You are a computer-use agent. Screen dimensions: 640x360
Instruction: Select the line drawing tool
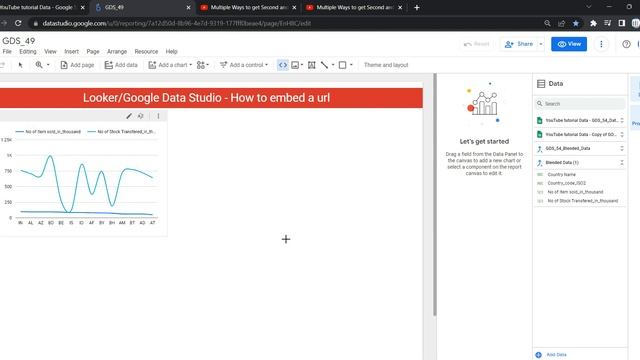tap(324, 65)
